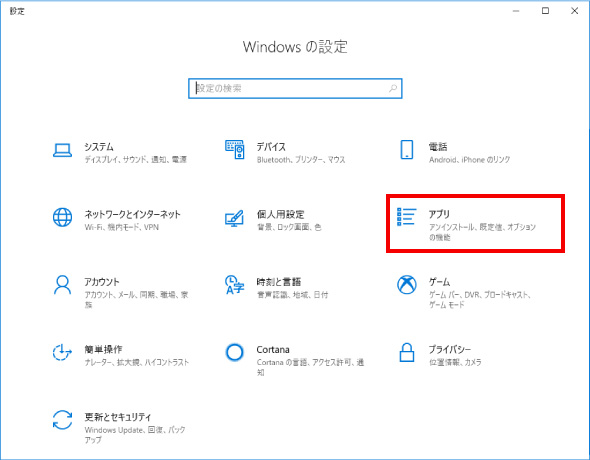590x460 pixels.
Task: Open ネットワークとインターネット title
Action: [132, 214]
